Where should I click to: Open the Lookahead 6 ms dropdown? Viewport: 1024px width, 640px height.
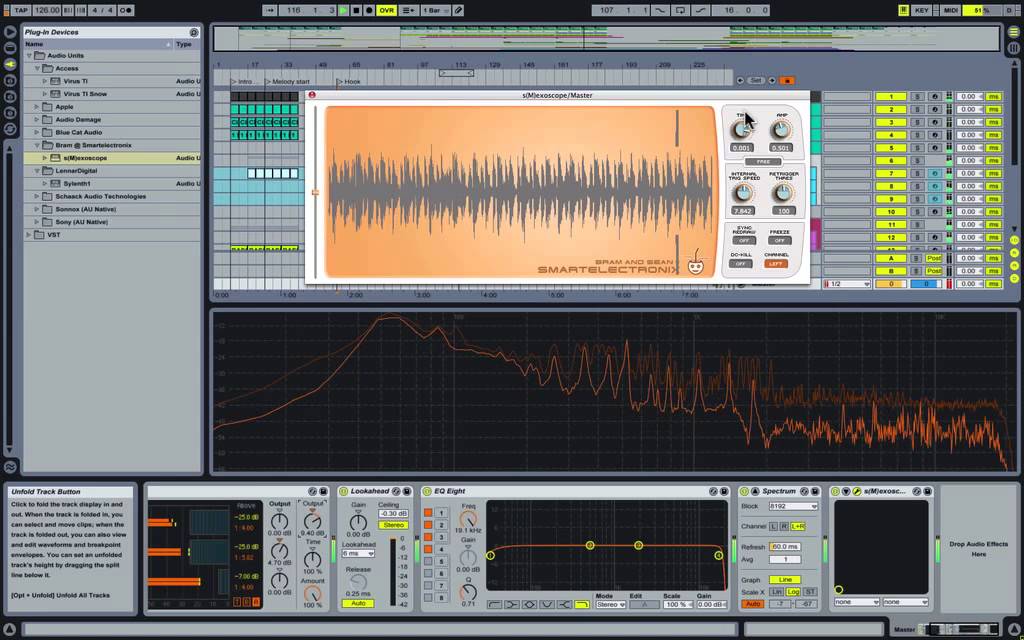[359, 554]
